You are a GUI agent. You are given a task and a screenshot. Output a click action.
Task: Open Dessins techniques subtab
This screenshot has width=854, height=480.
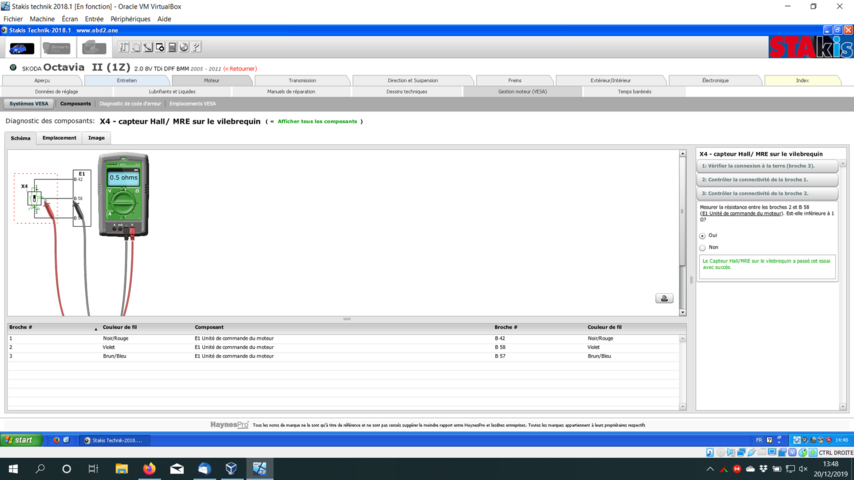pos(407,92)
